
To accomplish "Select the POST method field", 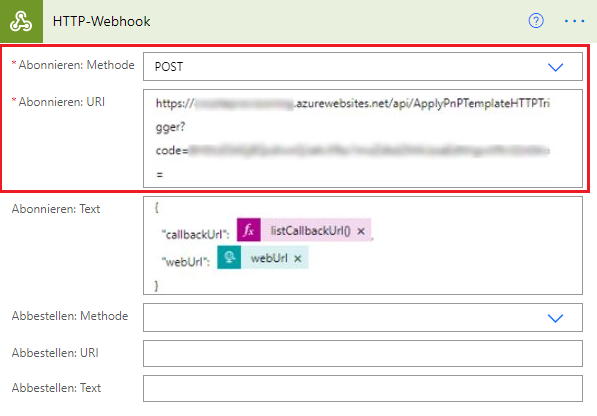I will [x=362, y=67].
